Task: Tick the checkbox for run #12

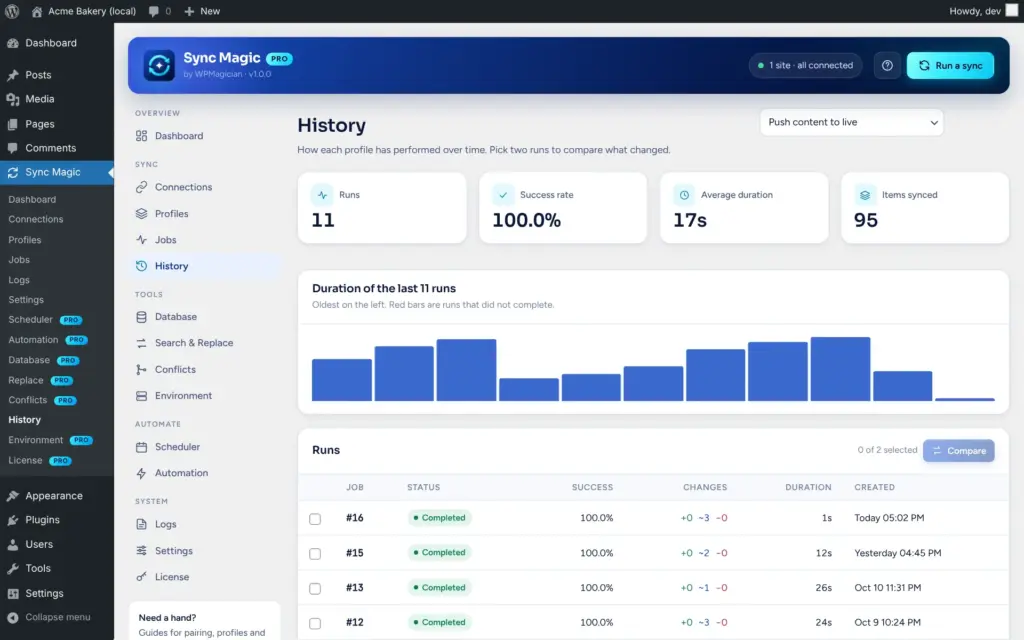Action: pyautogui.click(x=315, y=623)
